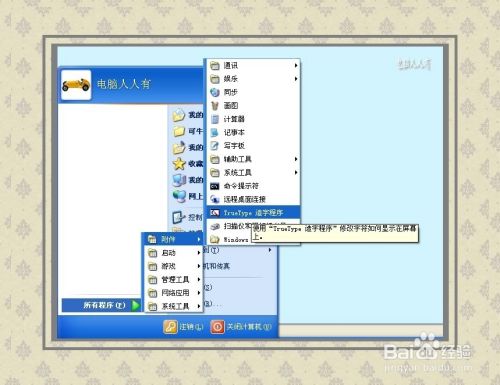Open the 网络应用 folder icon

[152, 293]
